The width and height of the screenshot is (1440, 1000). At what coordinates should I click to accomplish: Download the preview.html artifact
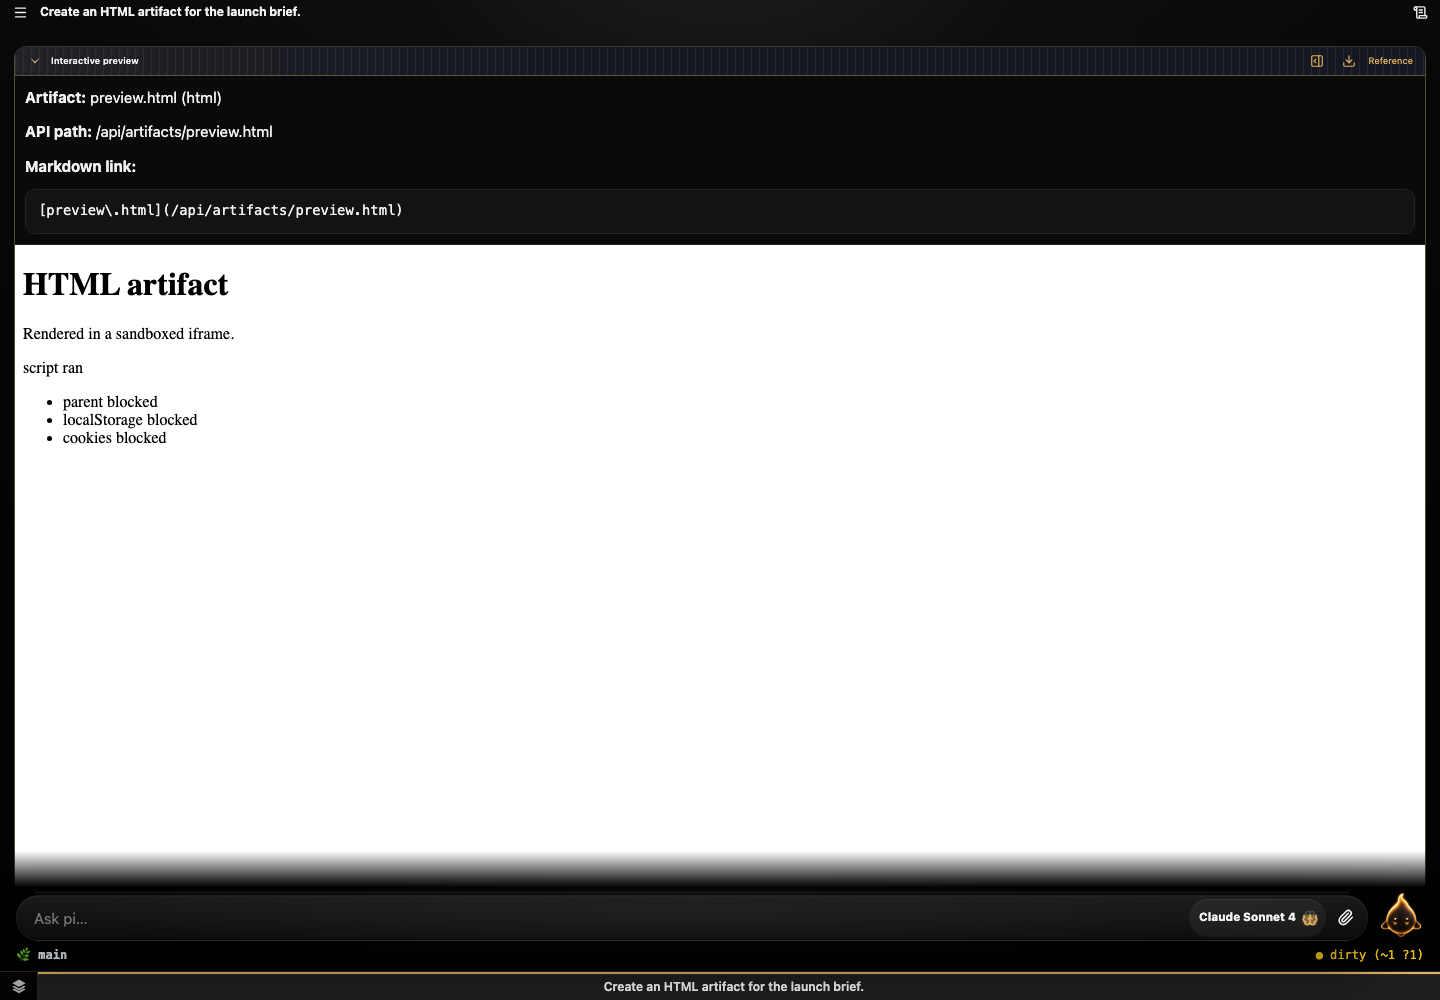[1349, 61]
